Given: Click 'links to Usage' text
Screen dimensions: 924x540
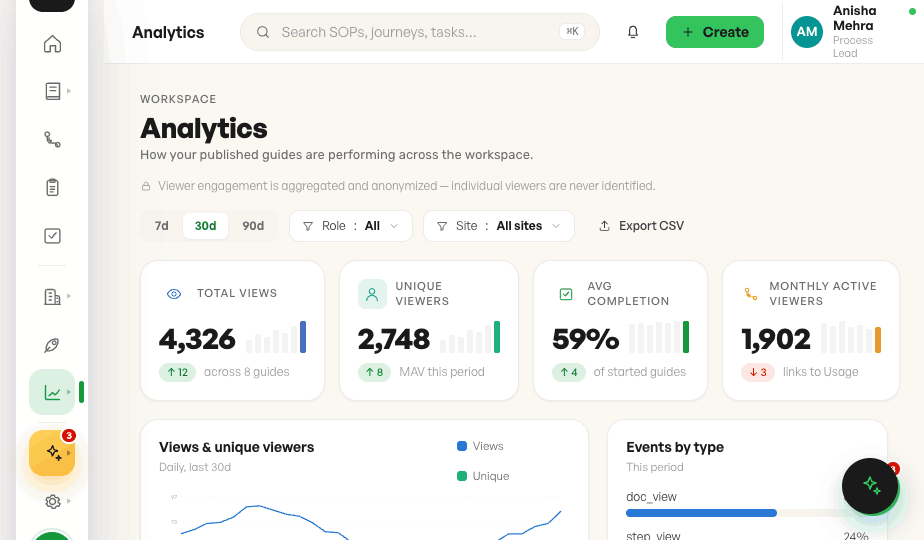Looking at the screenshot, I should [820, 372].
